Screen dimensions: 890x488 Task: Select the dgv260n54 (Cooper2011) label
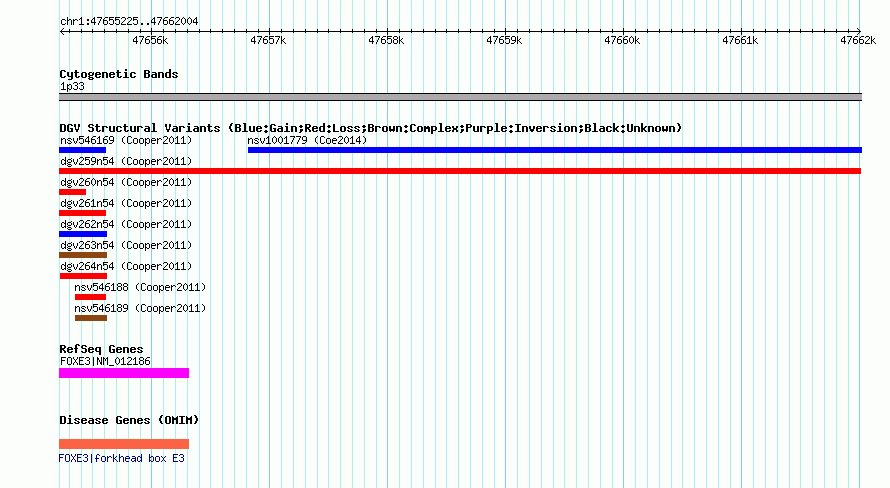126,182
